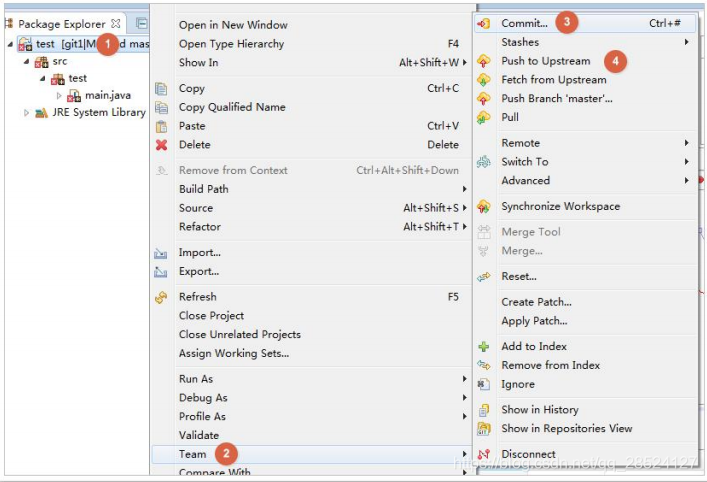707x482 pixels.
Task: Choose Validate from context menu
Action: click(x=311, y=436)
